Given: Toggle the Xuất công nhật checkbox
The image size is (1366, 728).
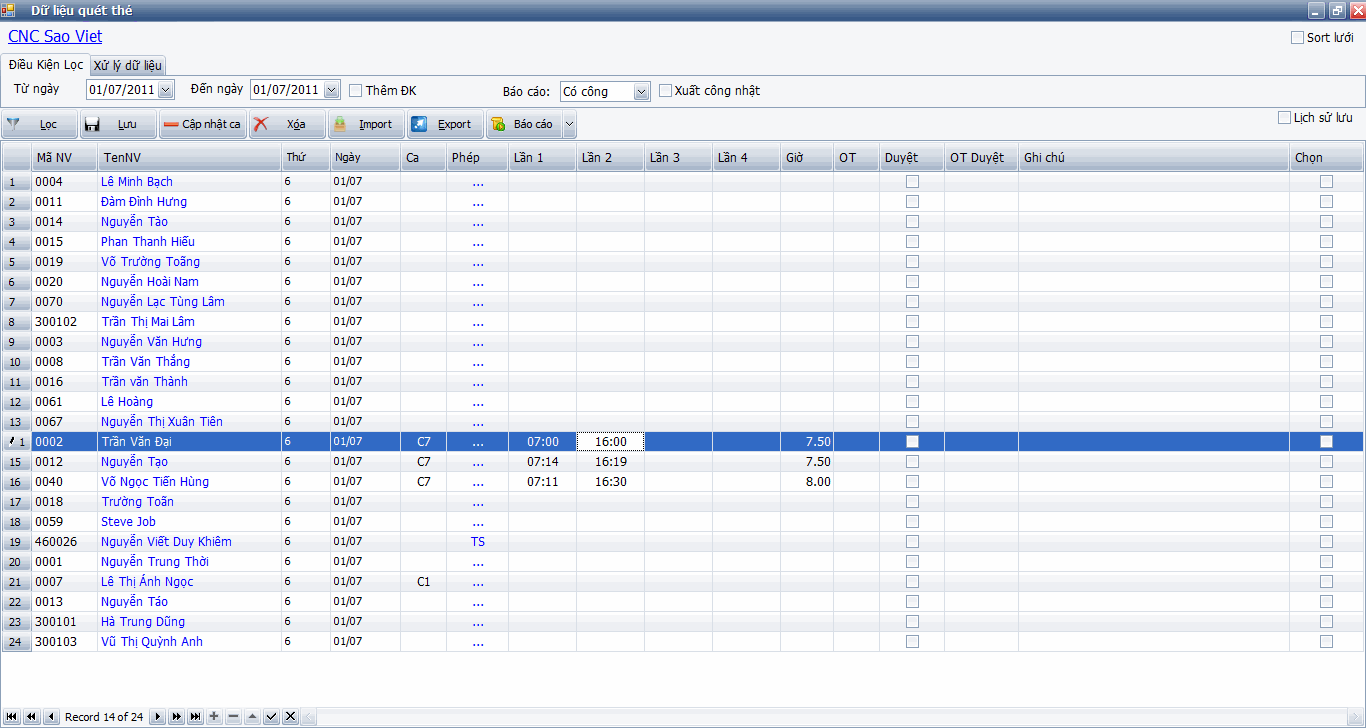Looking at the screenshot, I should 666,91.
